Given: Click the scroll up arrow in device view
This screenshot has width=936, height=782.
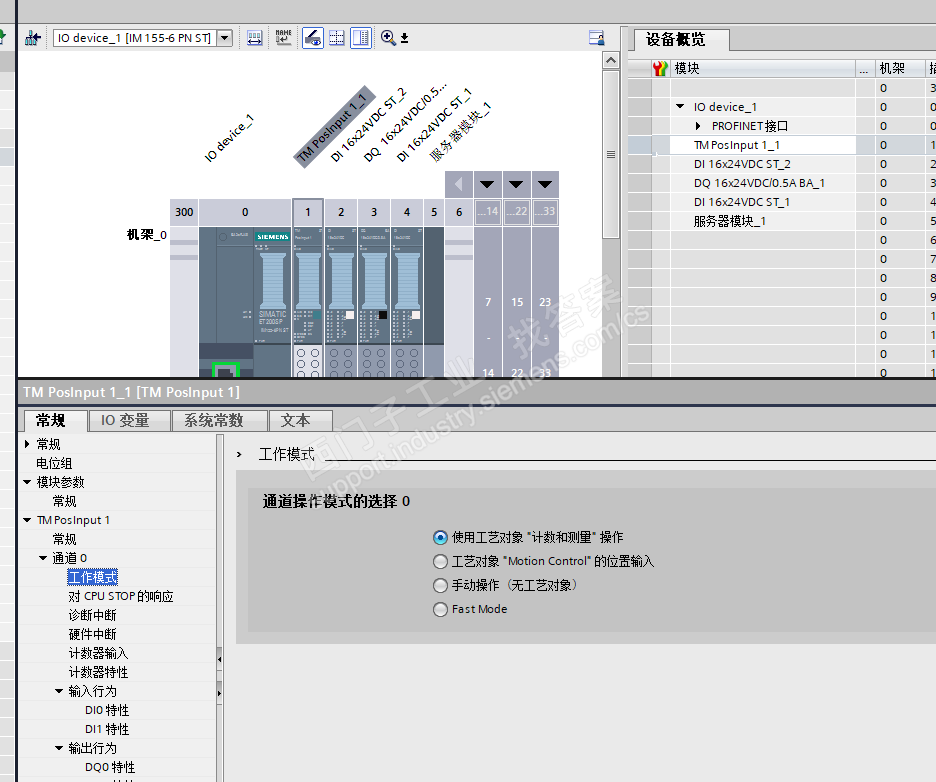Looking at the screenshot, I should point(611,60).
